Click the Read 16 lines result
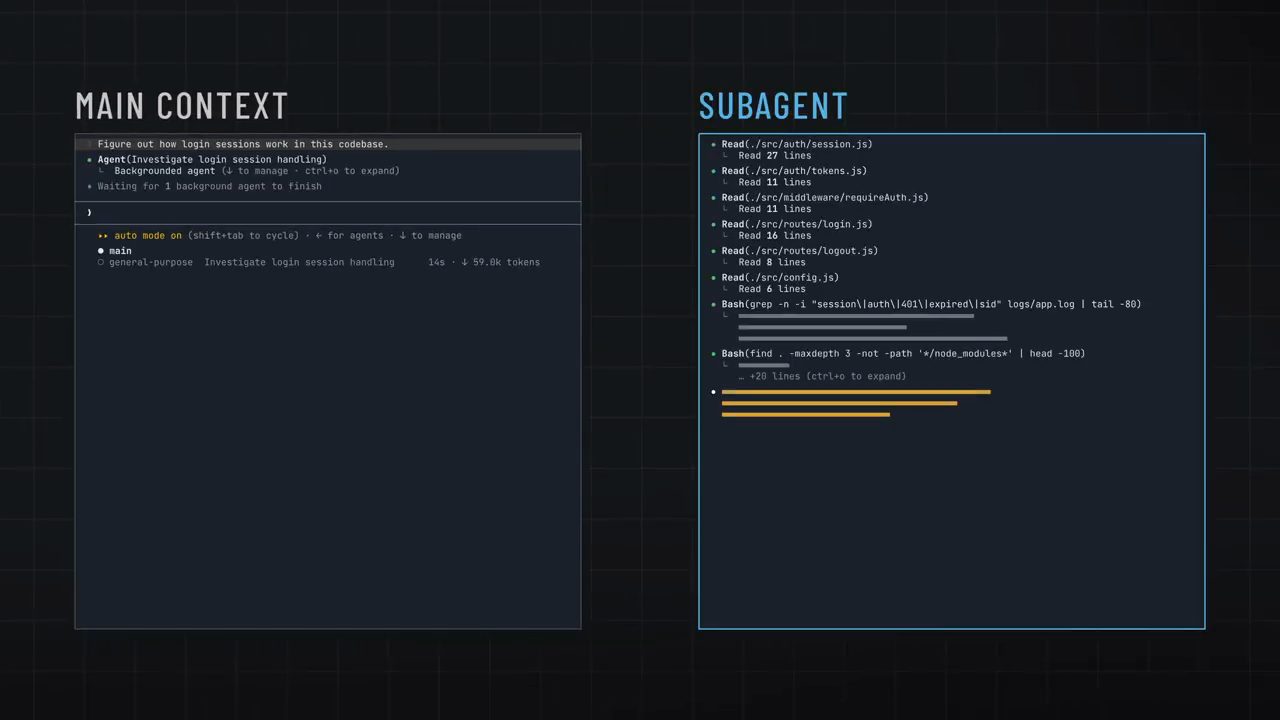The height and width of the screenshot is (720, 1280). (x=775, y=236)
